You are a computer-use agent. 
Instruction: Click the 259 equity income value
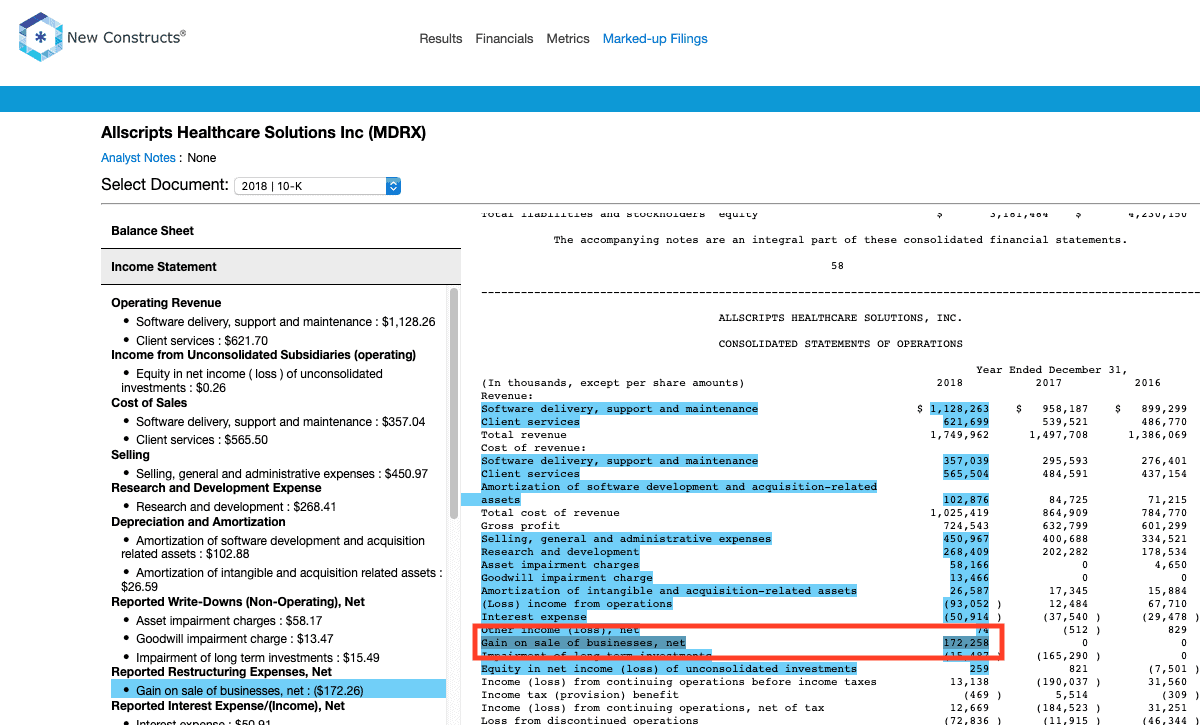(979, 669)
